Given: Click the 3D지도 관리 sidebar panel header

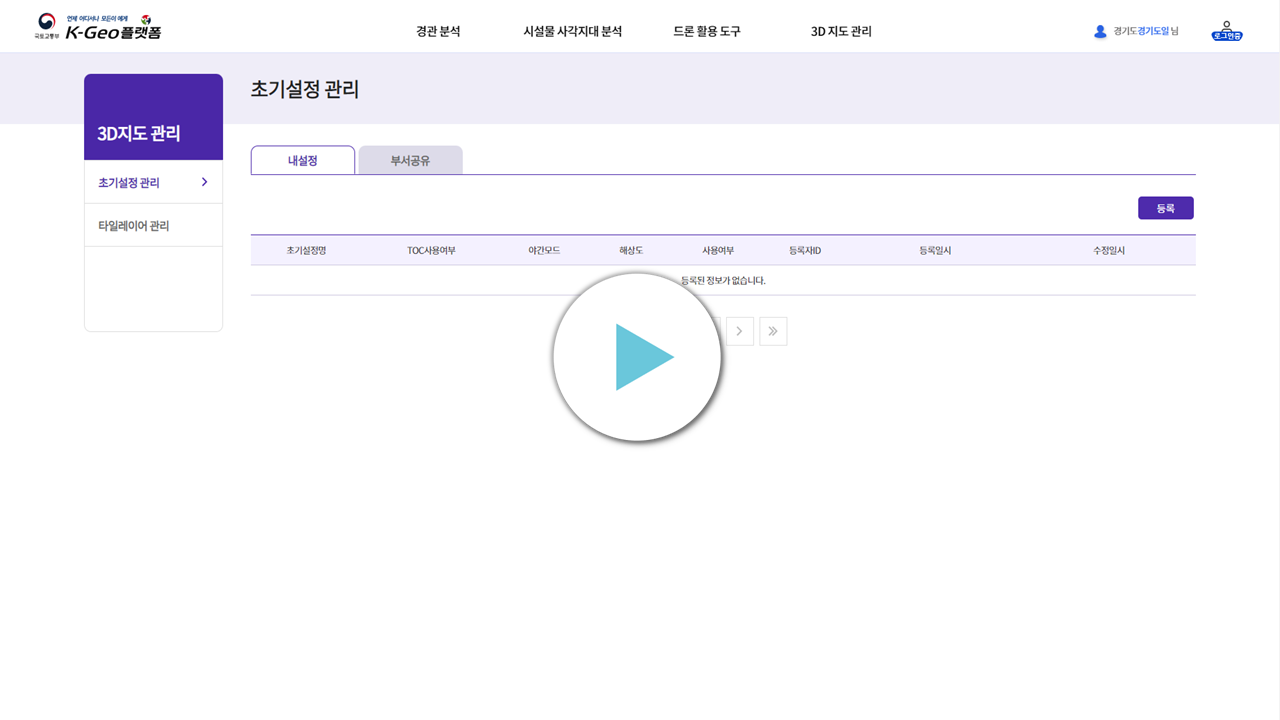Looking at the screenshot, I should click(x=138, y=131).
